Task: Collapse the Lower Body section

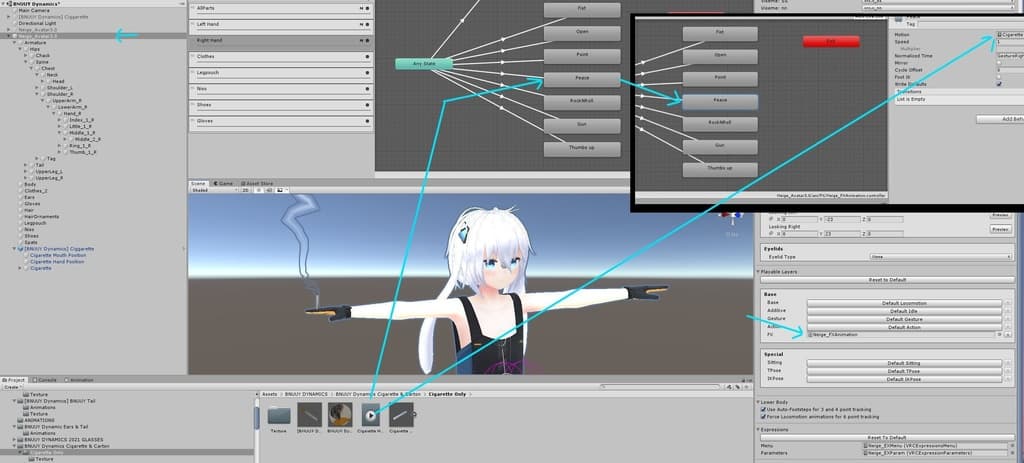Action: pos(758,402)
